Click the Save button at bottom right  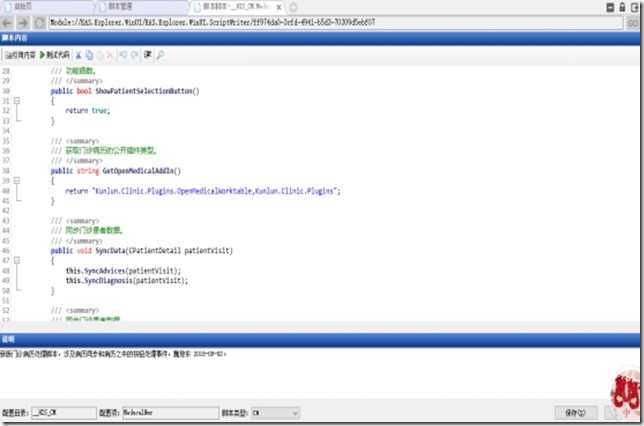[x=575, y=412]
